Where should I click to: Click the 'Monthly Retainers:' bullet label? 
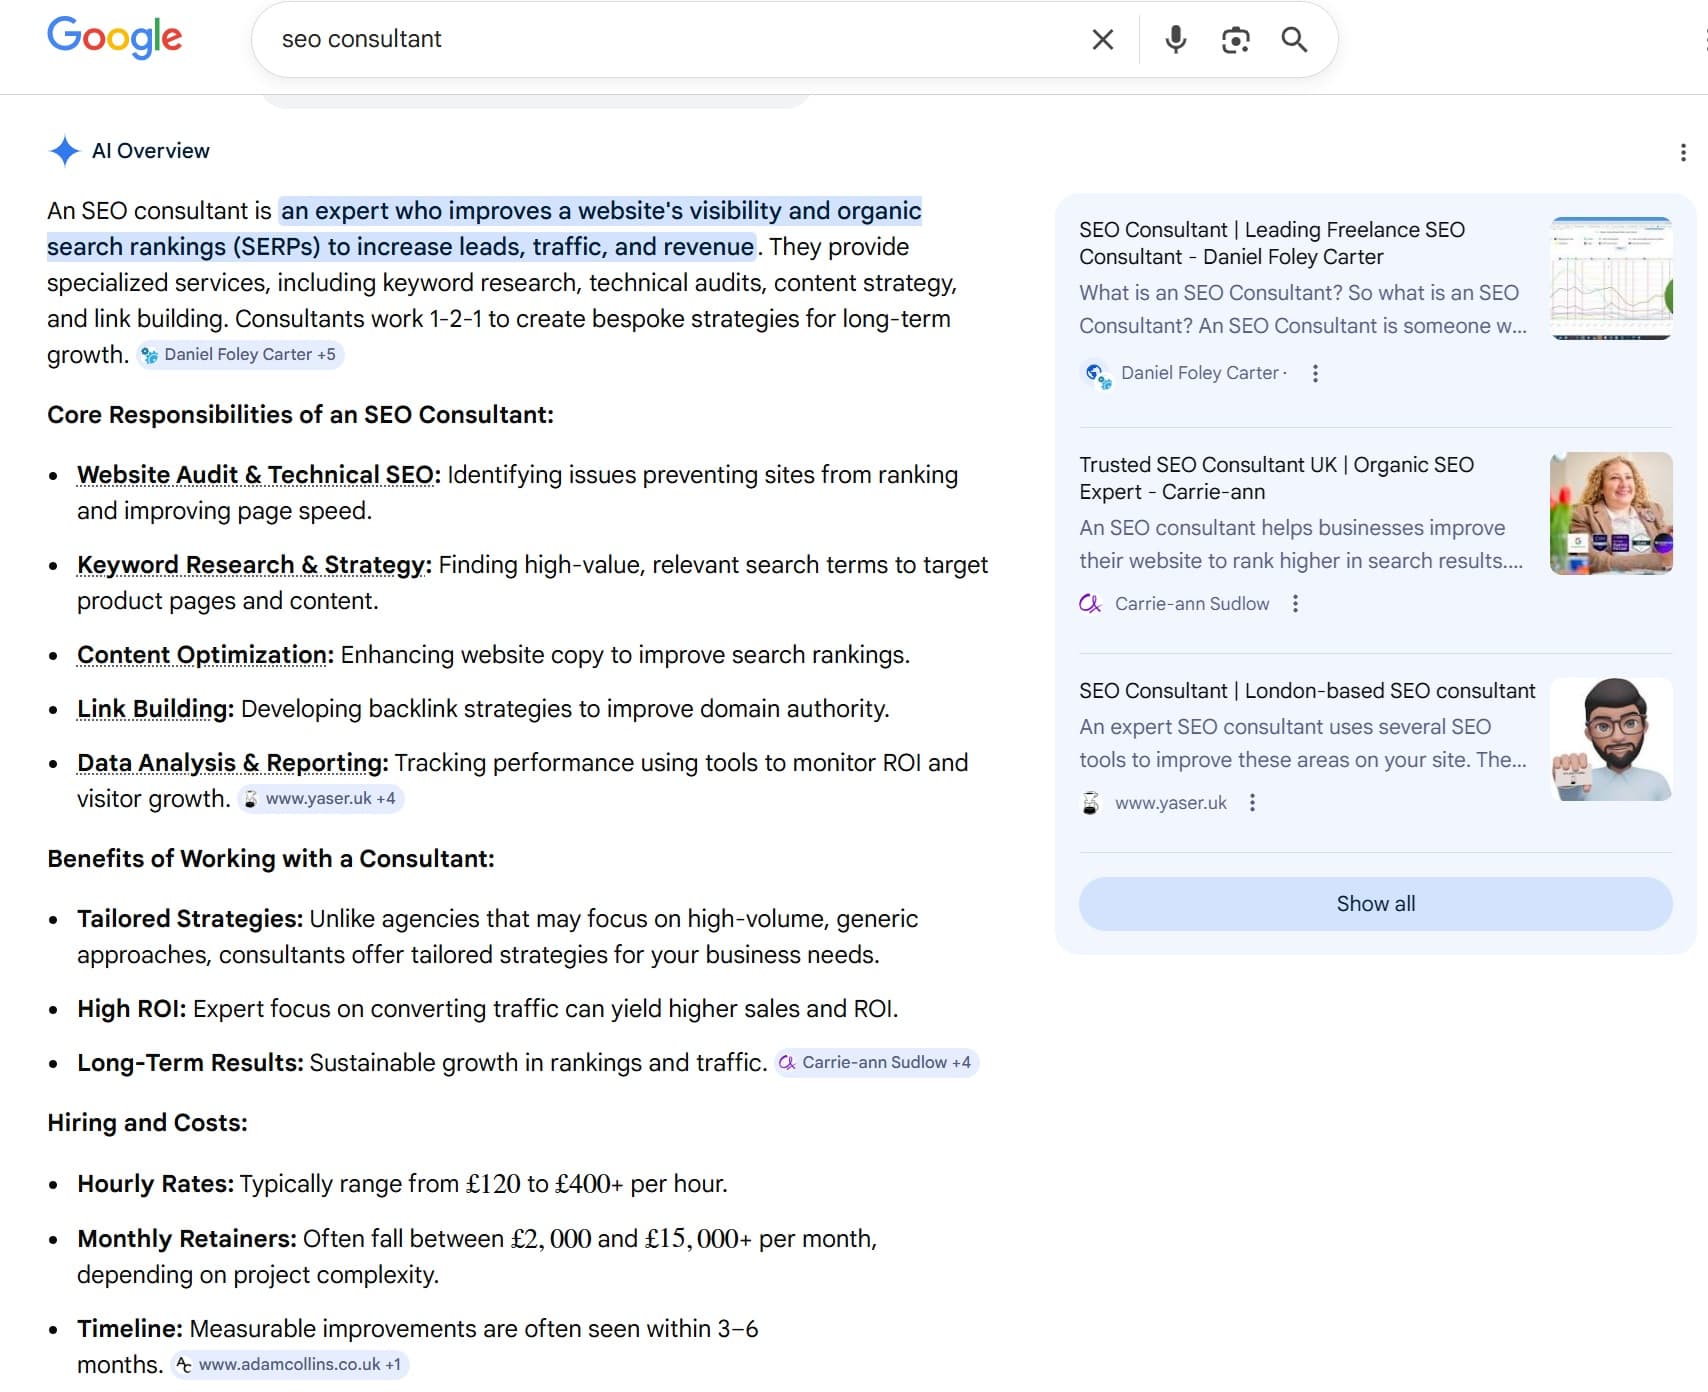(187, 1239)
